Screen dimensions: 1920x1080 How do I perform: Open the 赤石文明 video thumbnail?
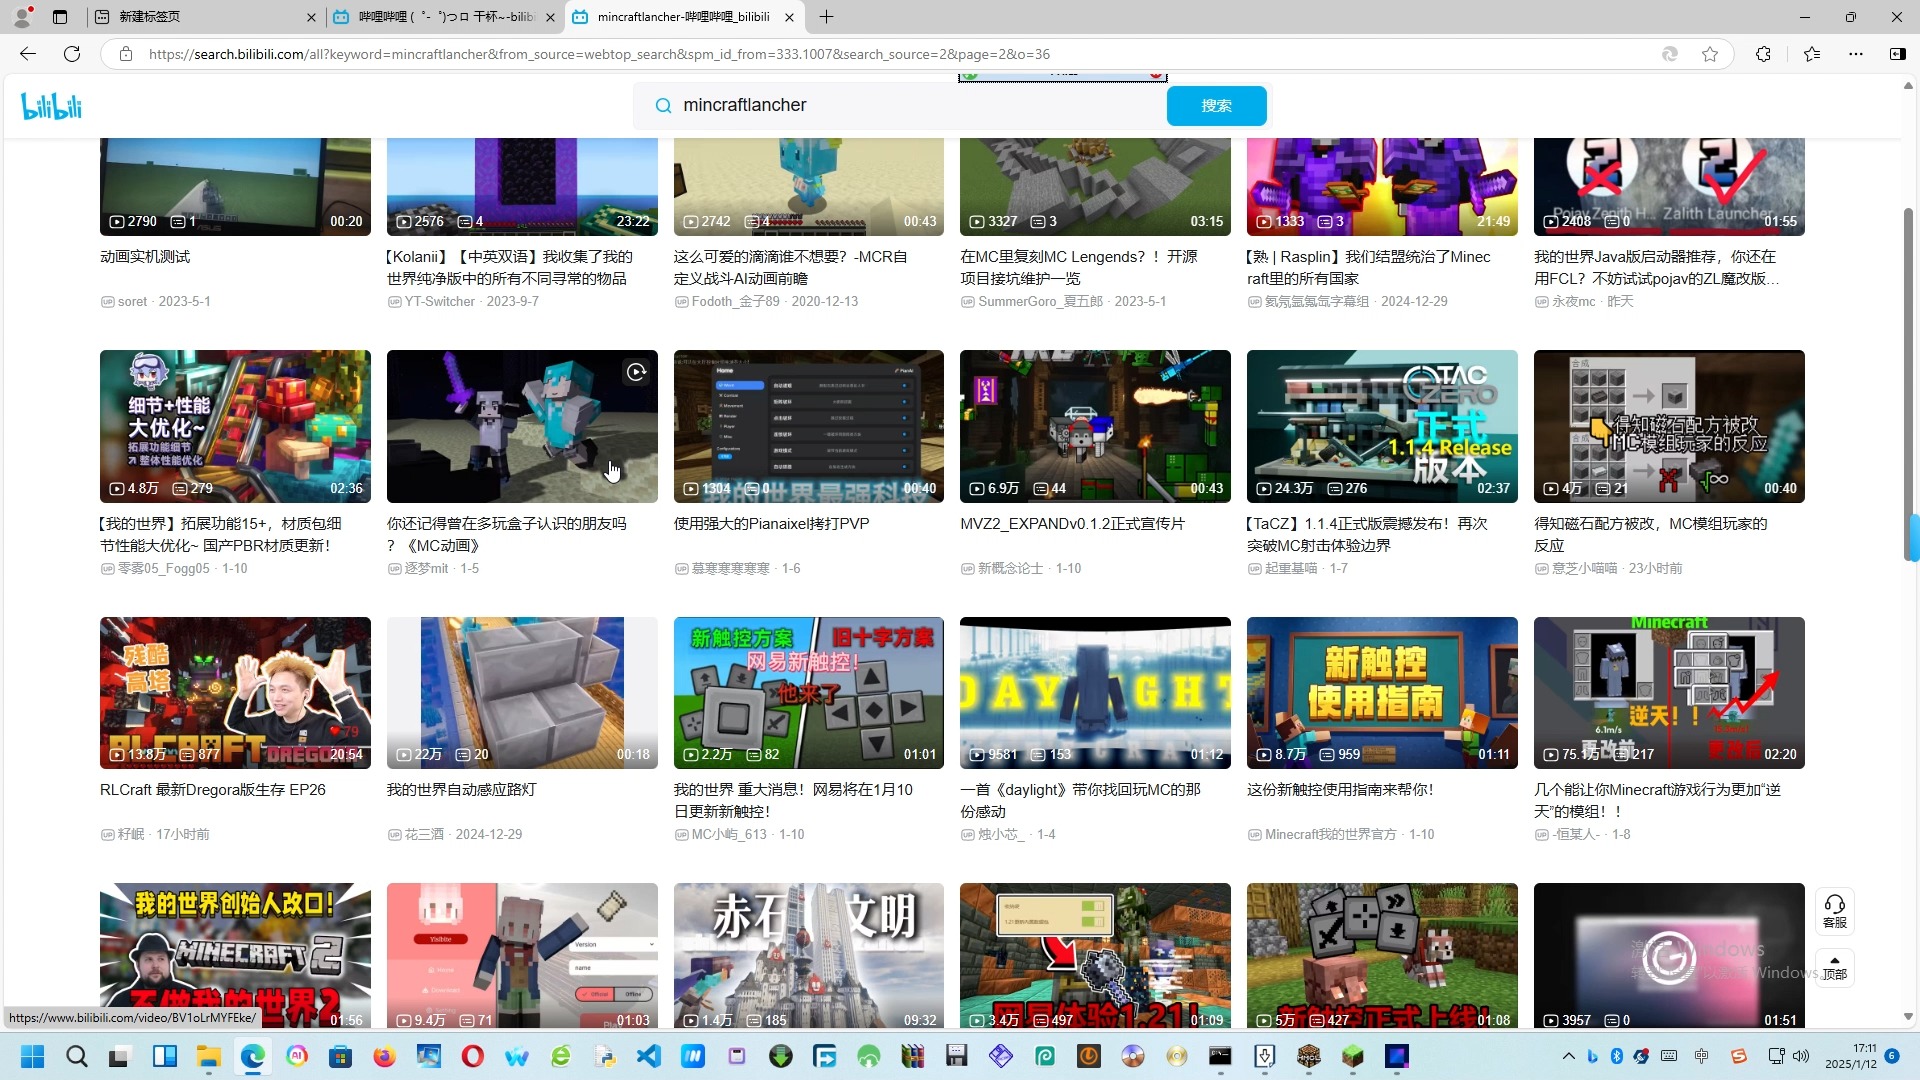click(x=808, y=955)
